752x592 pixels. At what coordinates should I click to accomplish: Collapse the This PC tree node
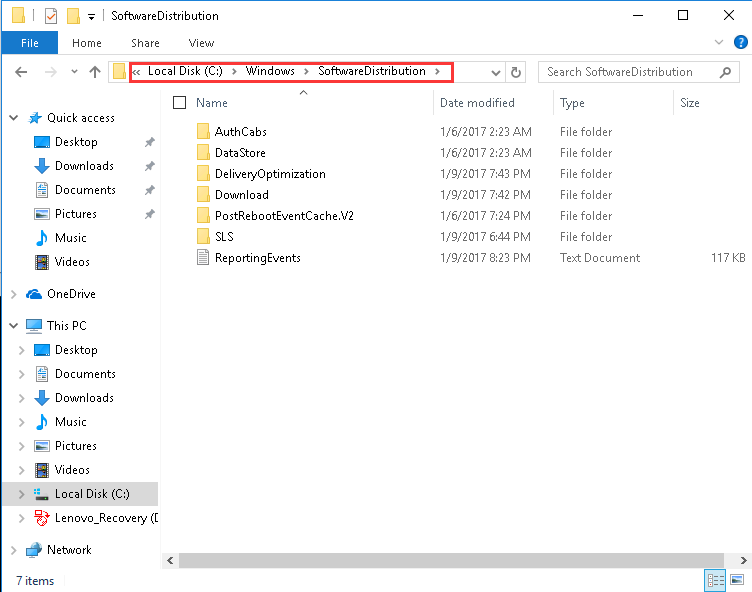click(14, 326)
